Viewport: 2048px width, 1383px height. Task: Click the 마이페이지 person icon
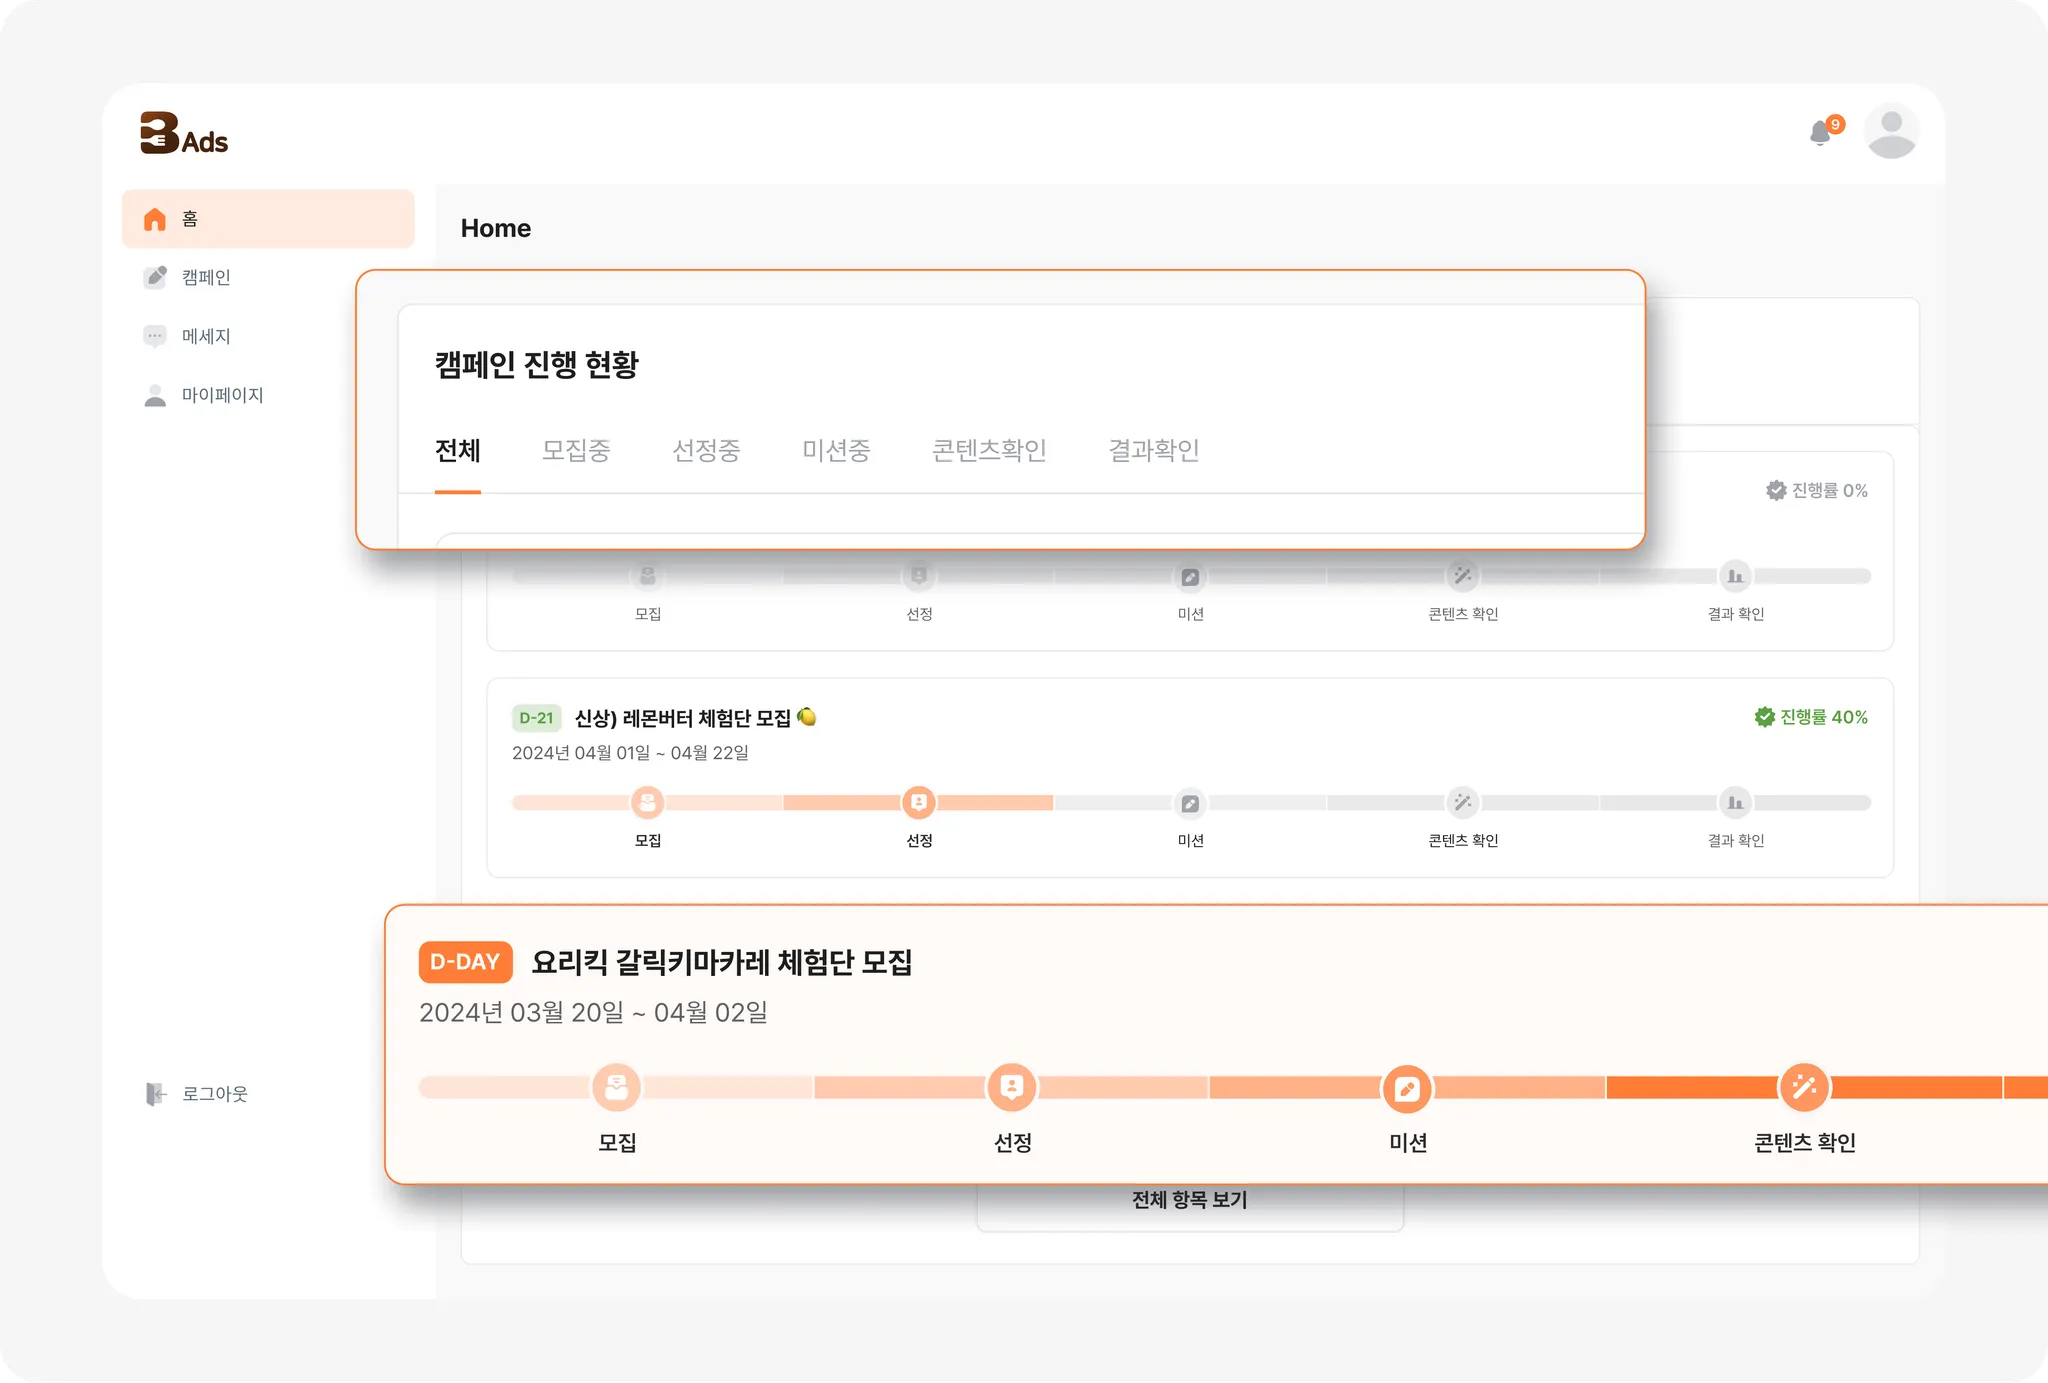pos(155,395)
